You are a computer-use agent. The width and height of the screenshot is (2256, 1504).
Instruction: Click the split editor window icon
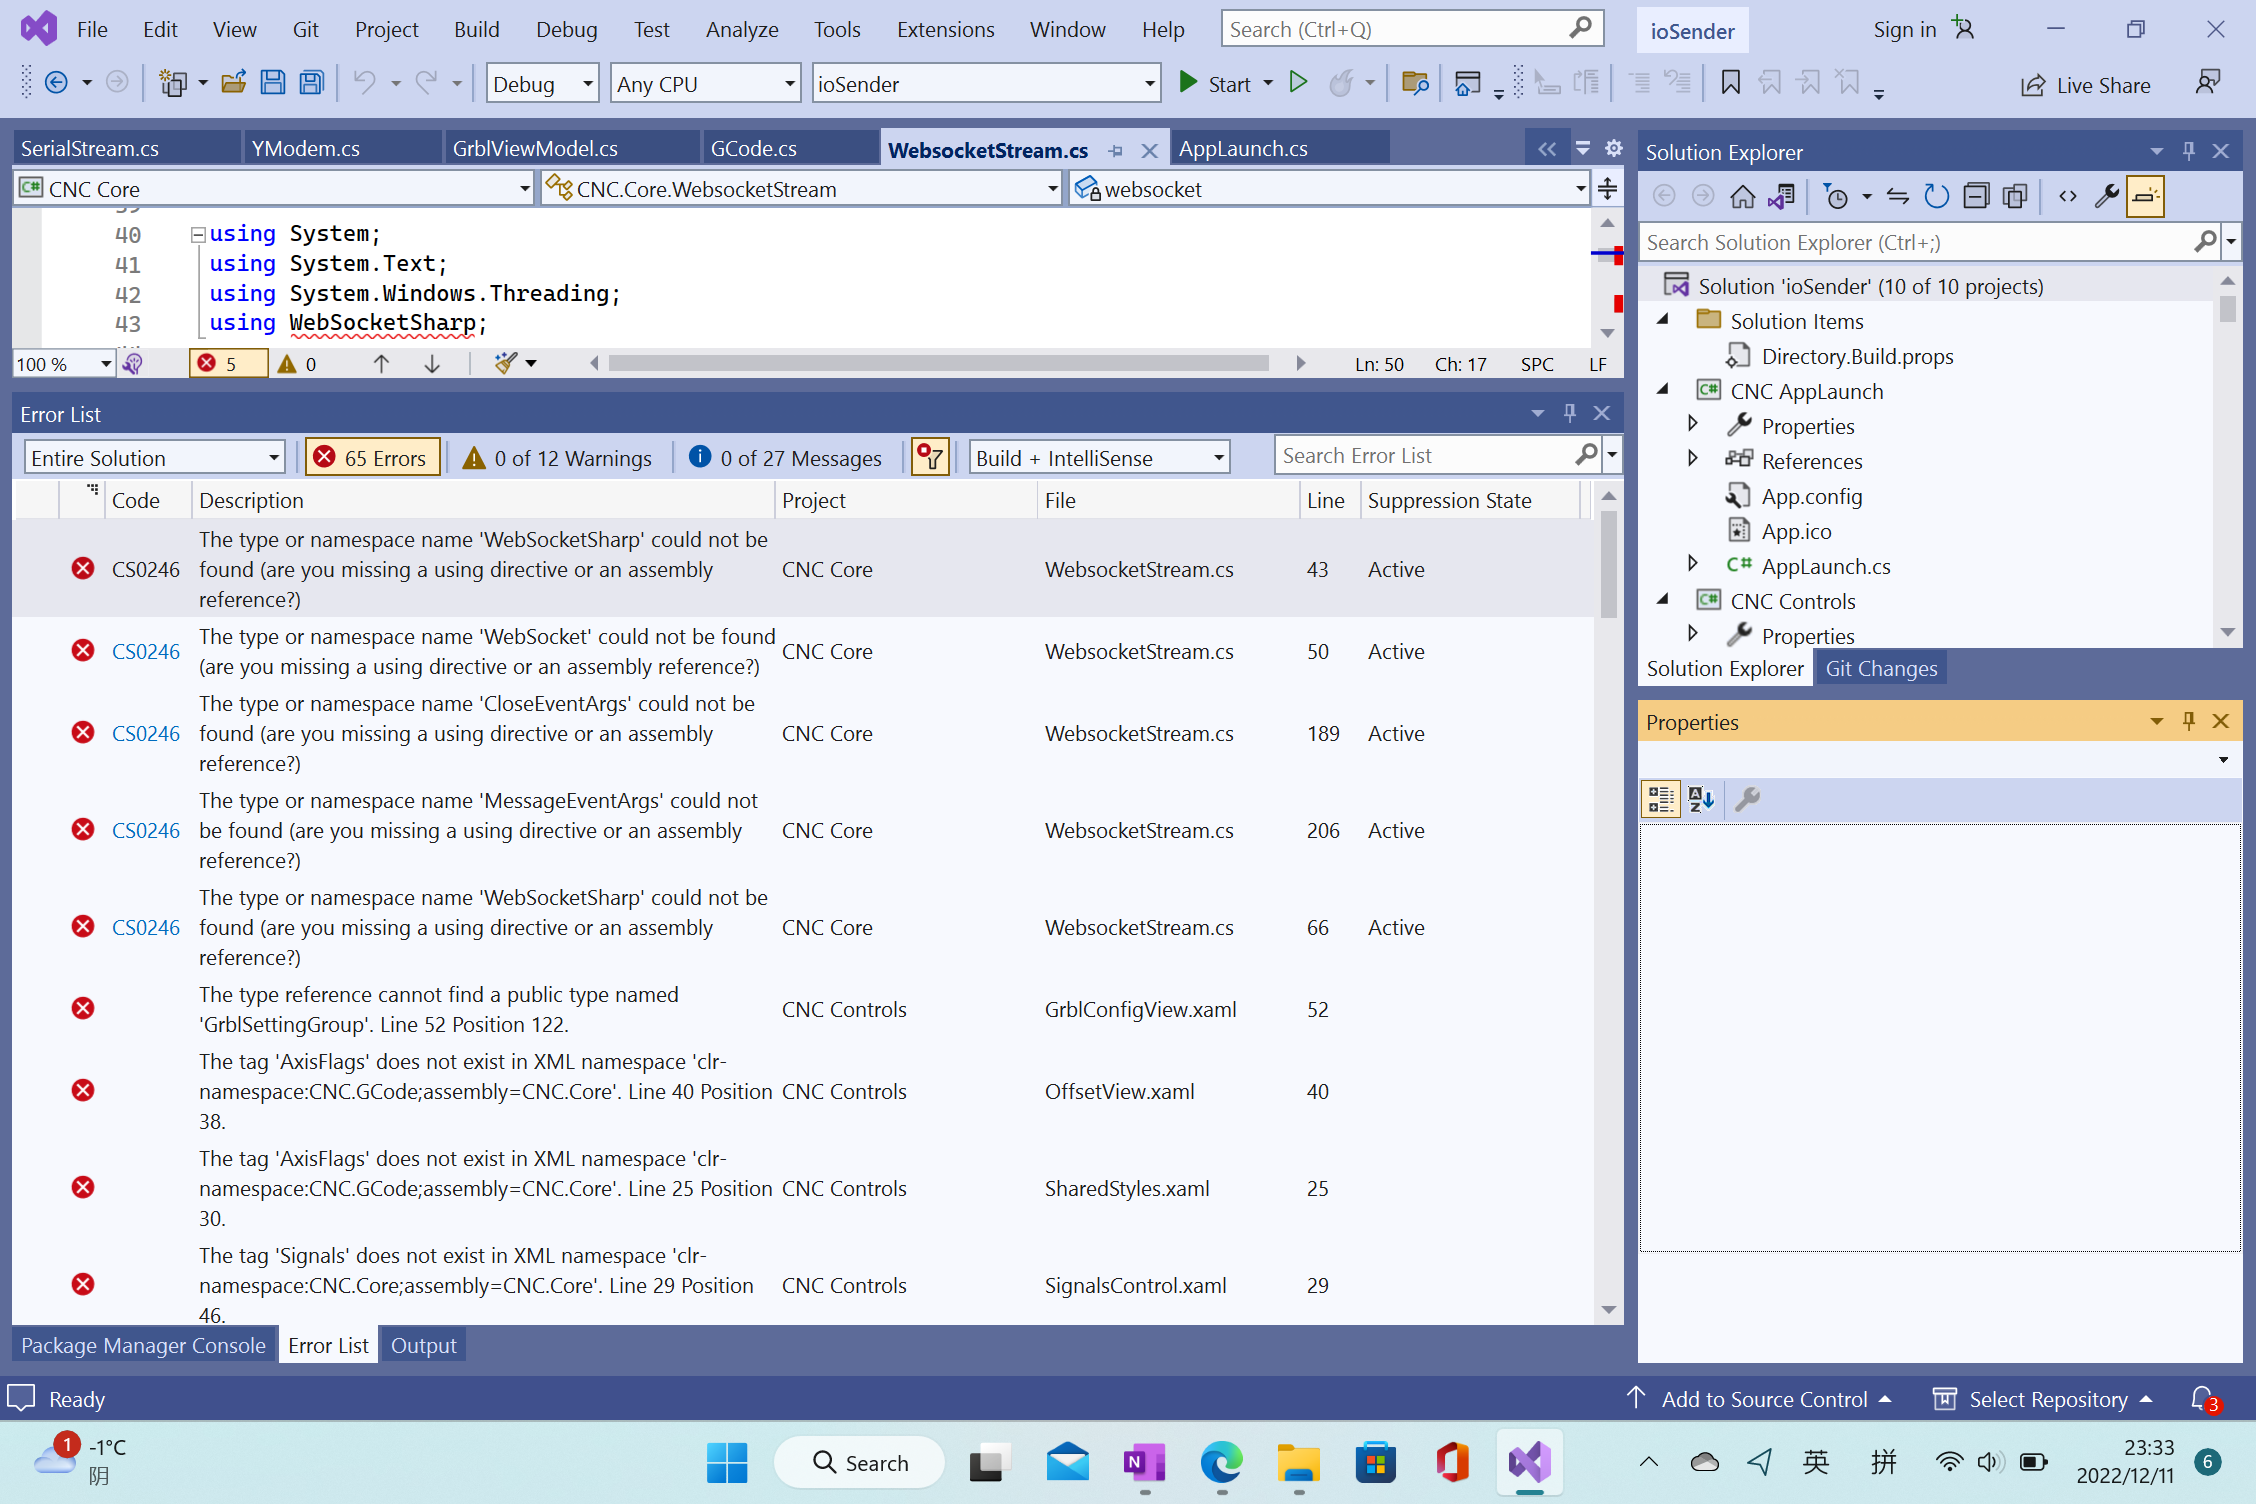tap(1607, 188)
